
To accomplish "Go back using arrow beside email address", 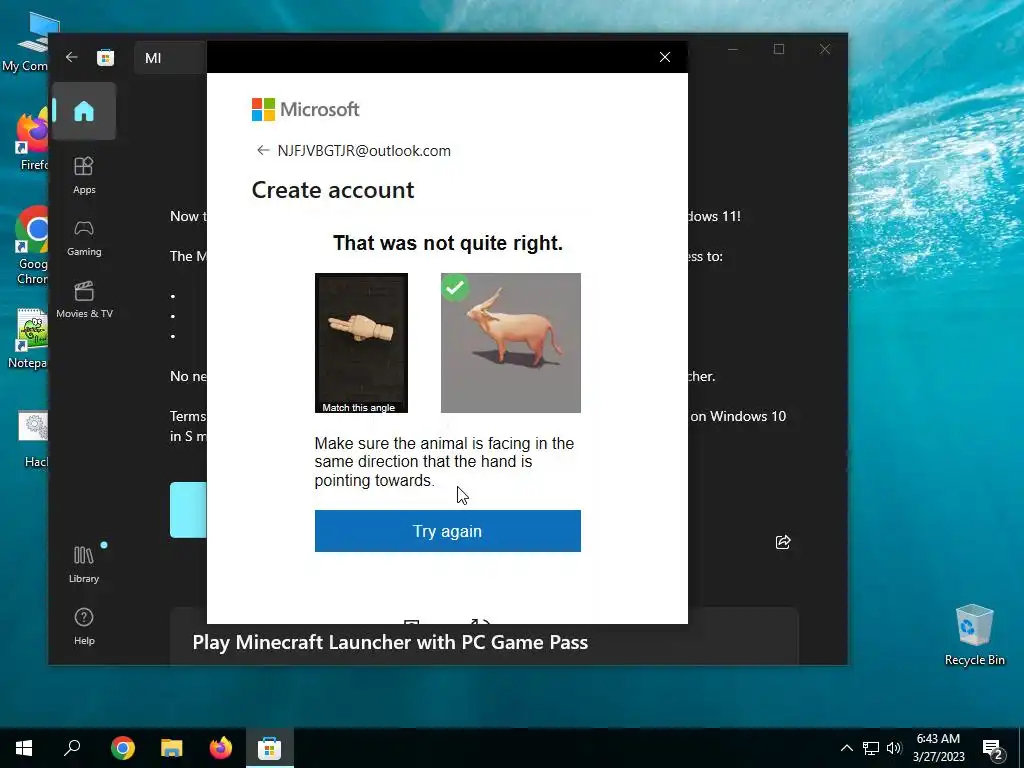I will coord(263,150).
